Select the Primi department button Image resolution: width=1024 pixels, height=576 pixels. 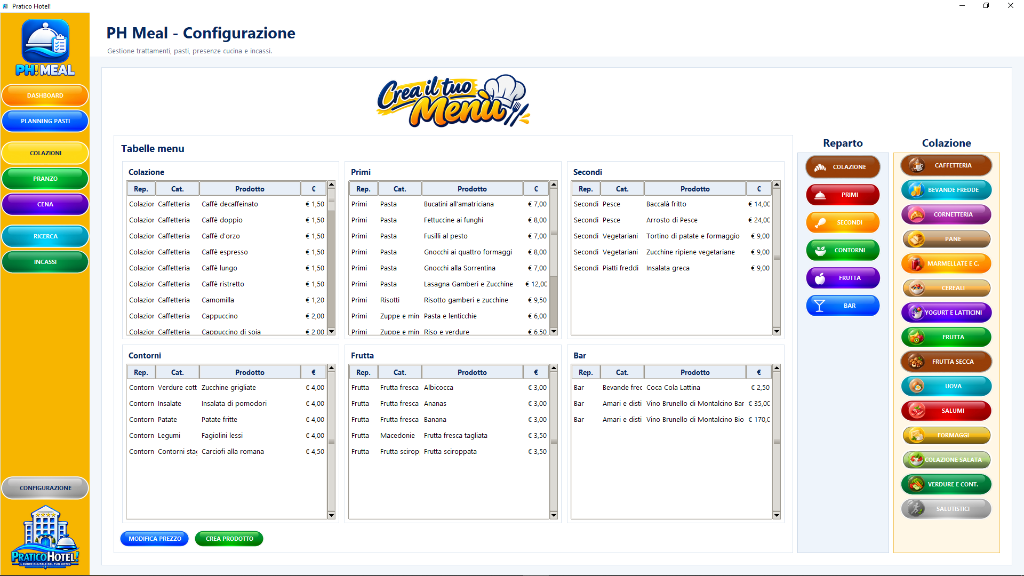coord(842,195)
